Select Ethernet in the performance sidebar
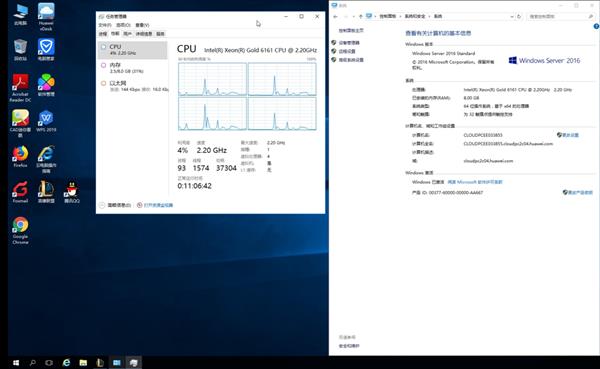 point(133,86)
